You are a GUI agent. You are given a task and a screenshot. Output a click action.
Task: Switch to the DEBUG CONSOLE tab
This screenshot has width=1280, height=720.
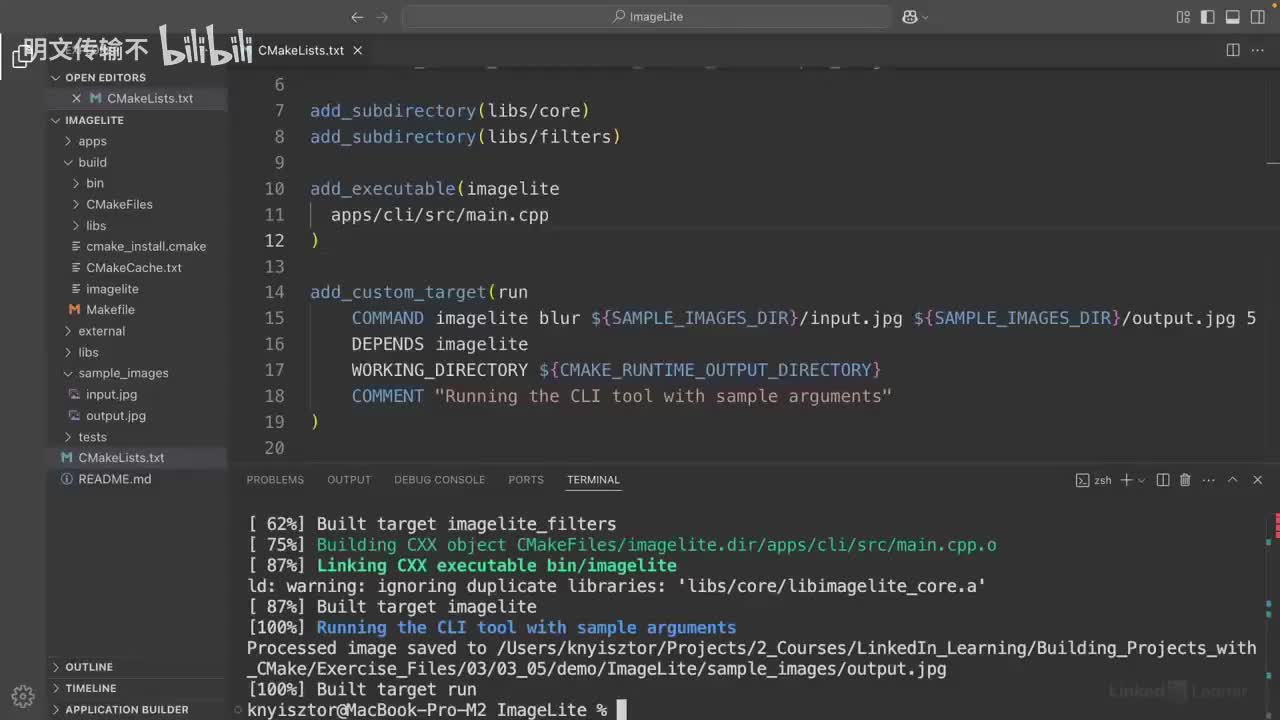coord(439,480)
